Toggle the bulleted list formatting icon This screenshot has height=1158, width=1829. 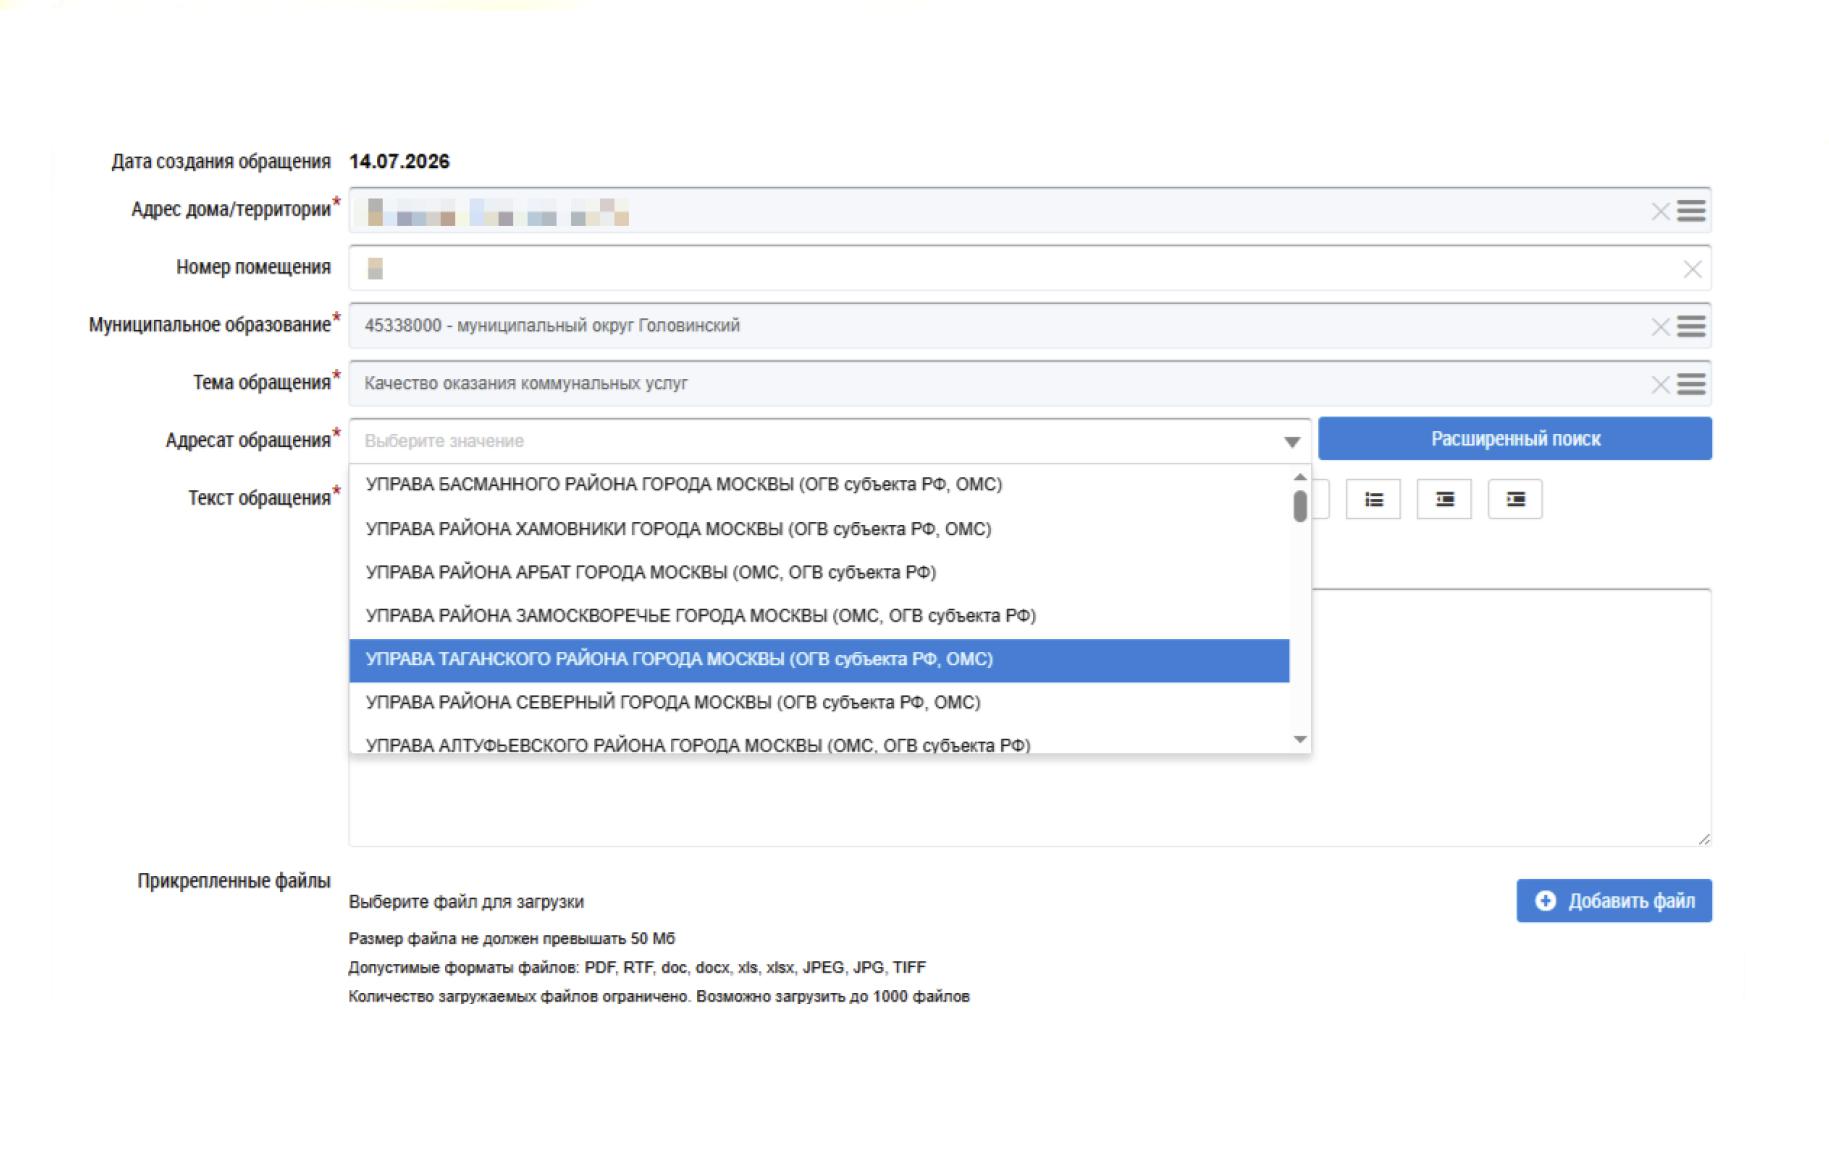coord(1373,499)
